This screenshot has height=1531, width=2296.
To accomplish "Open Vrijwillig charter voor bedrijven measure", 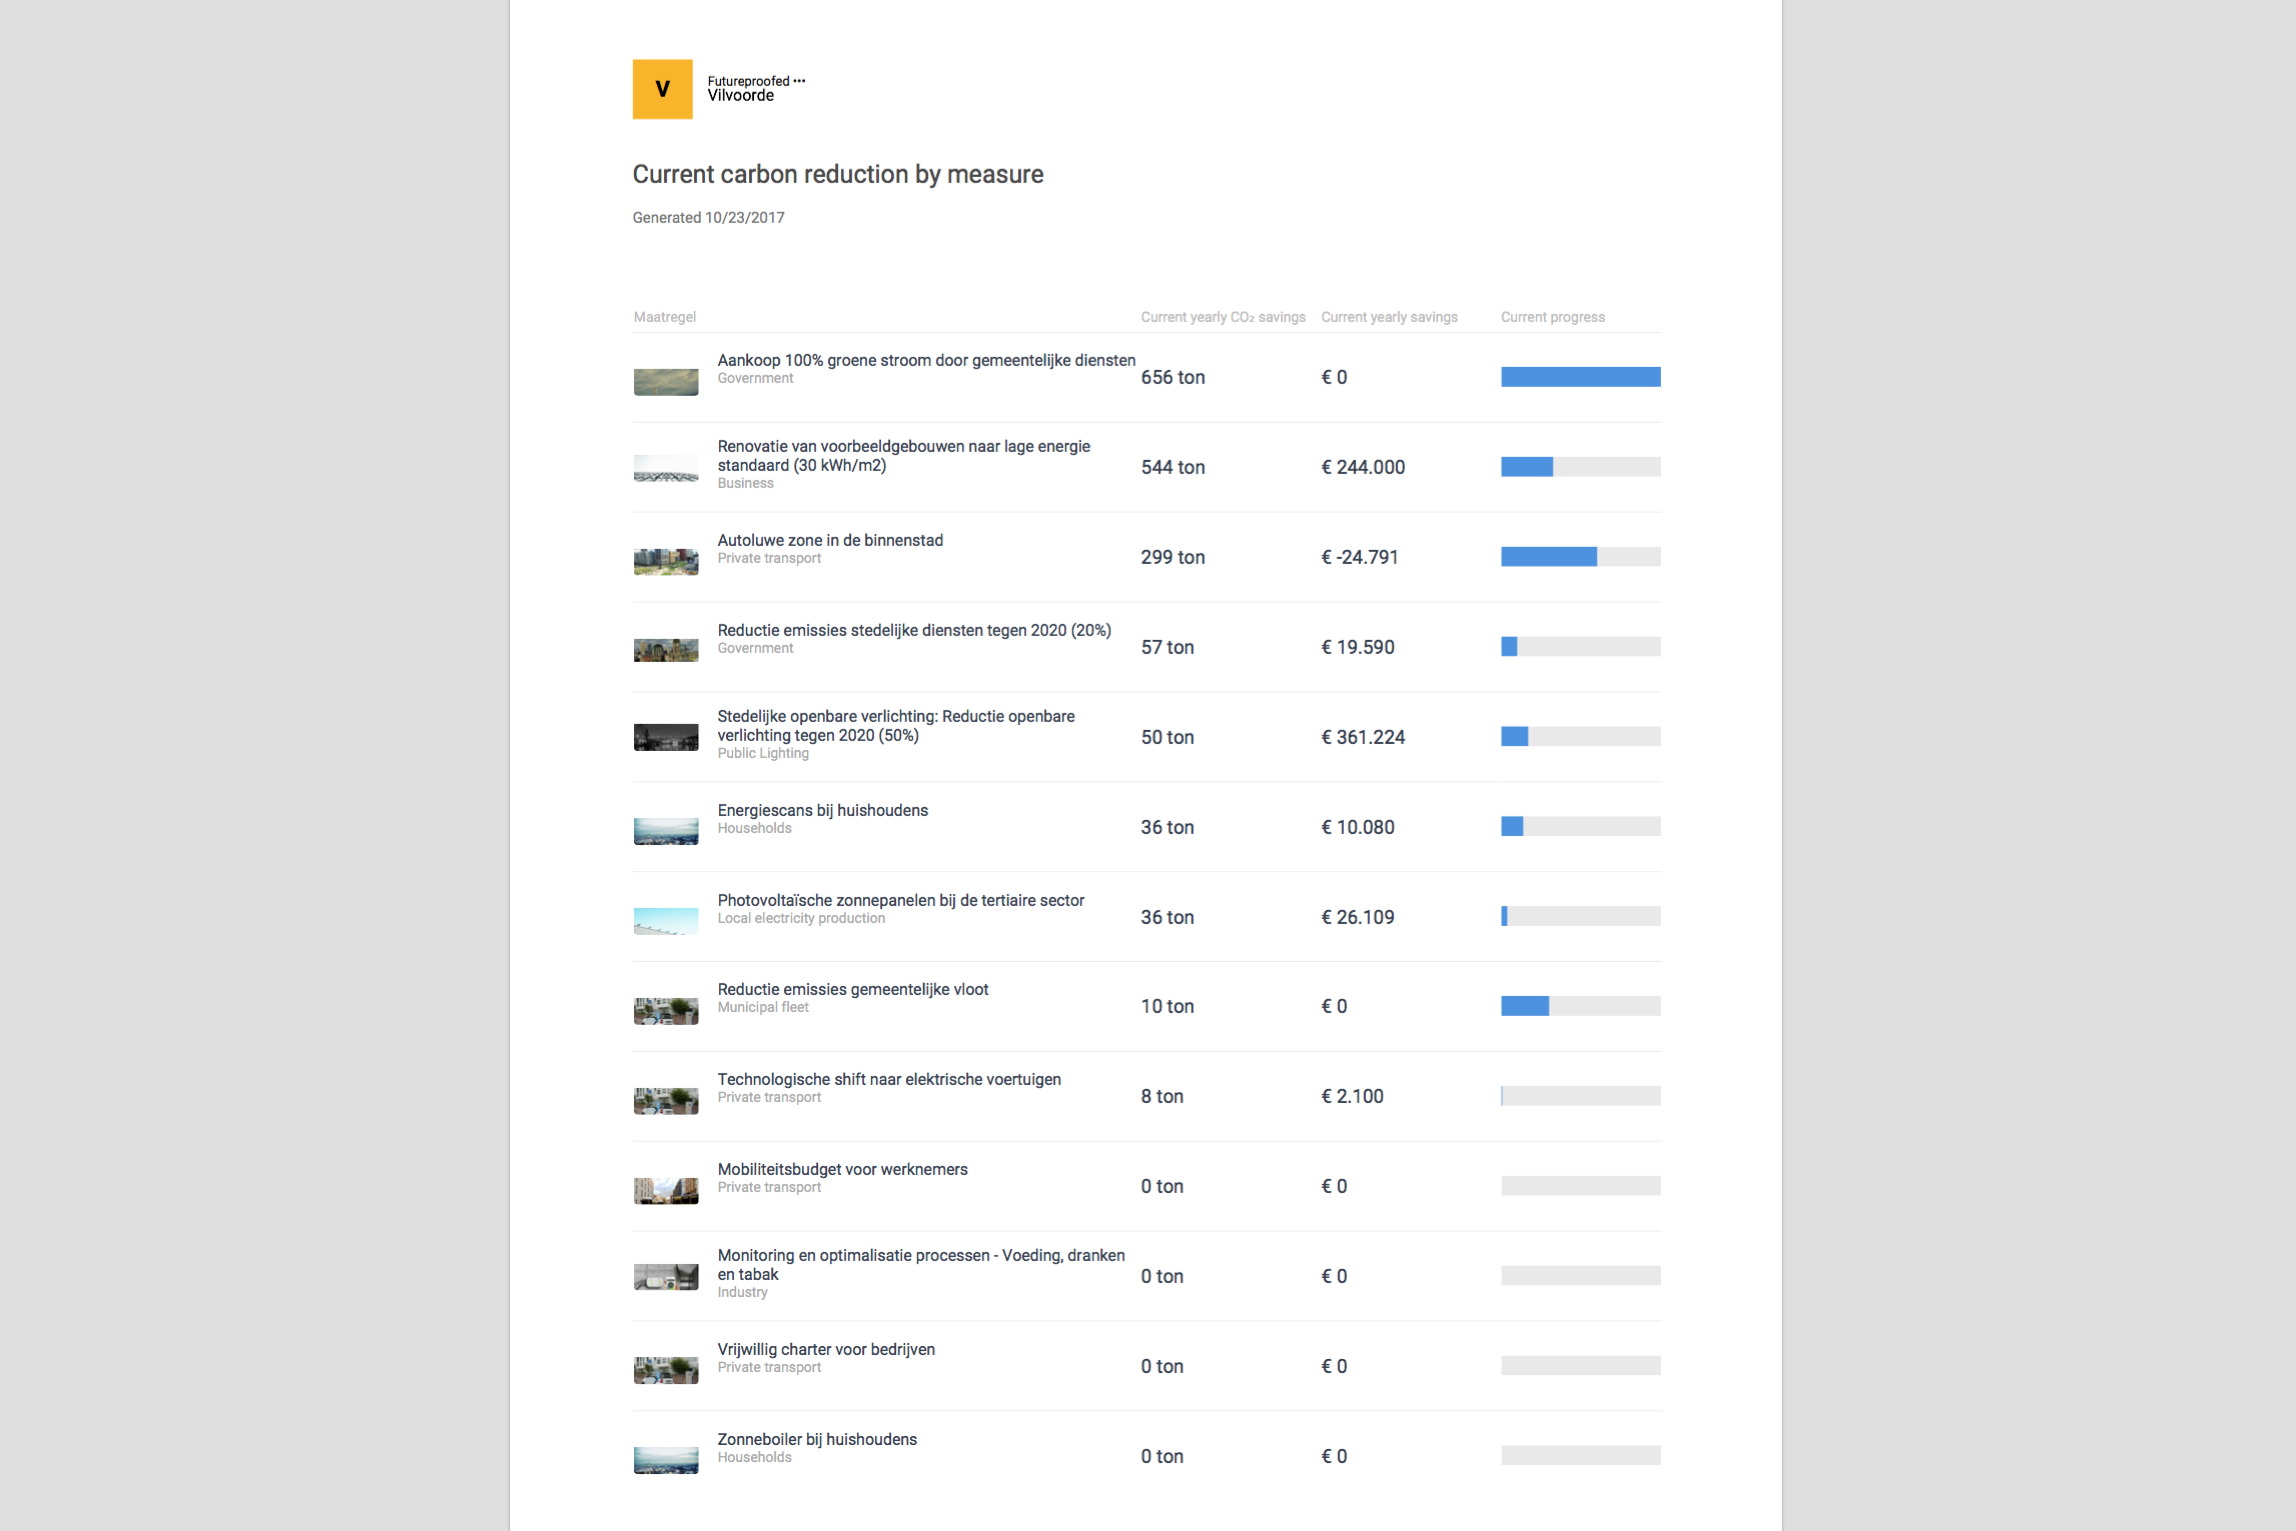I will (x=825, y=1349).
